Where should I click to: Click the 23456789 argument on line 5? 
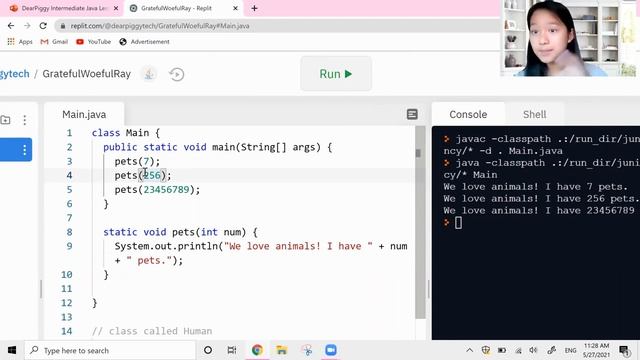click(166, 189)
